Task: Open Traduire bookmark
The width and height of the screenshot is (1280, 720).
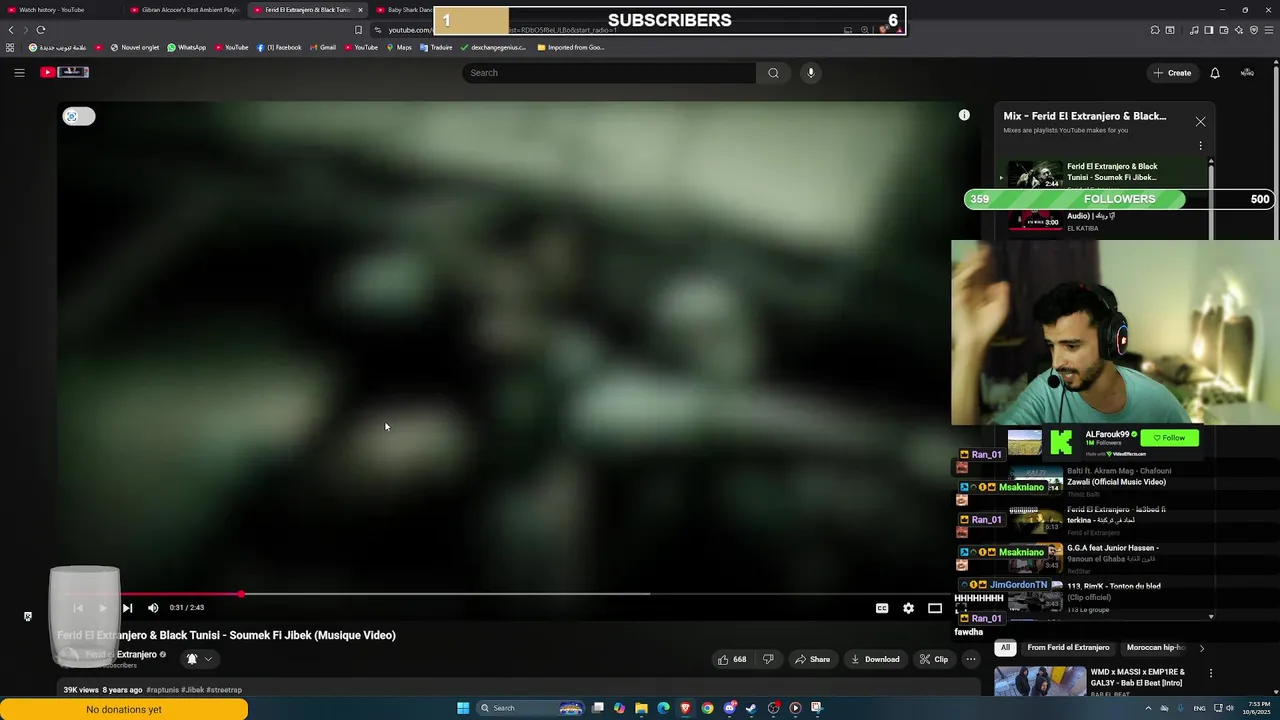Action: (x=436, y=47)
